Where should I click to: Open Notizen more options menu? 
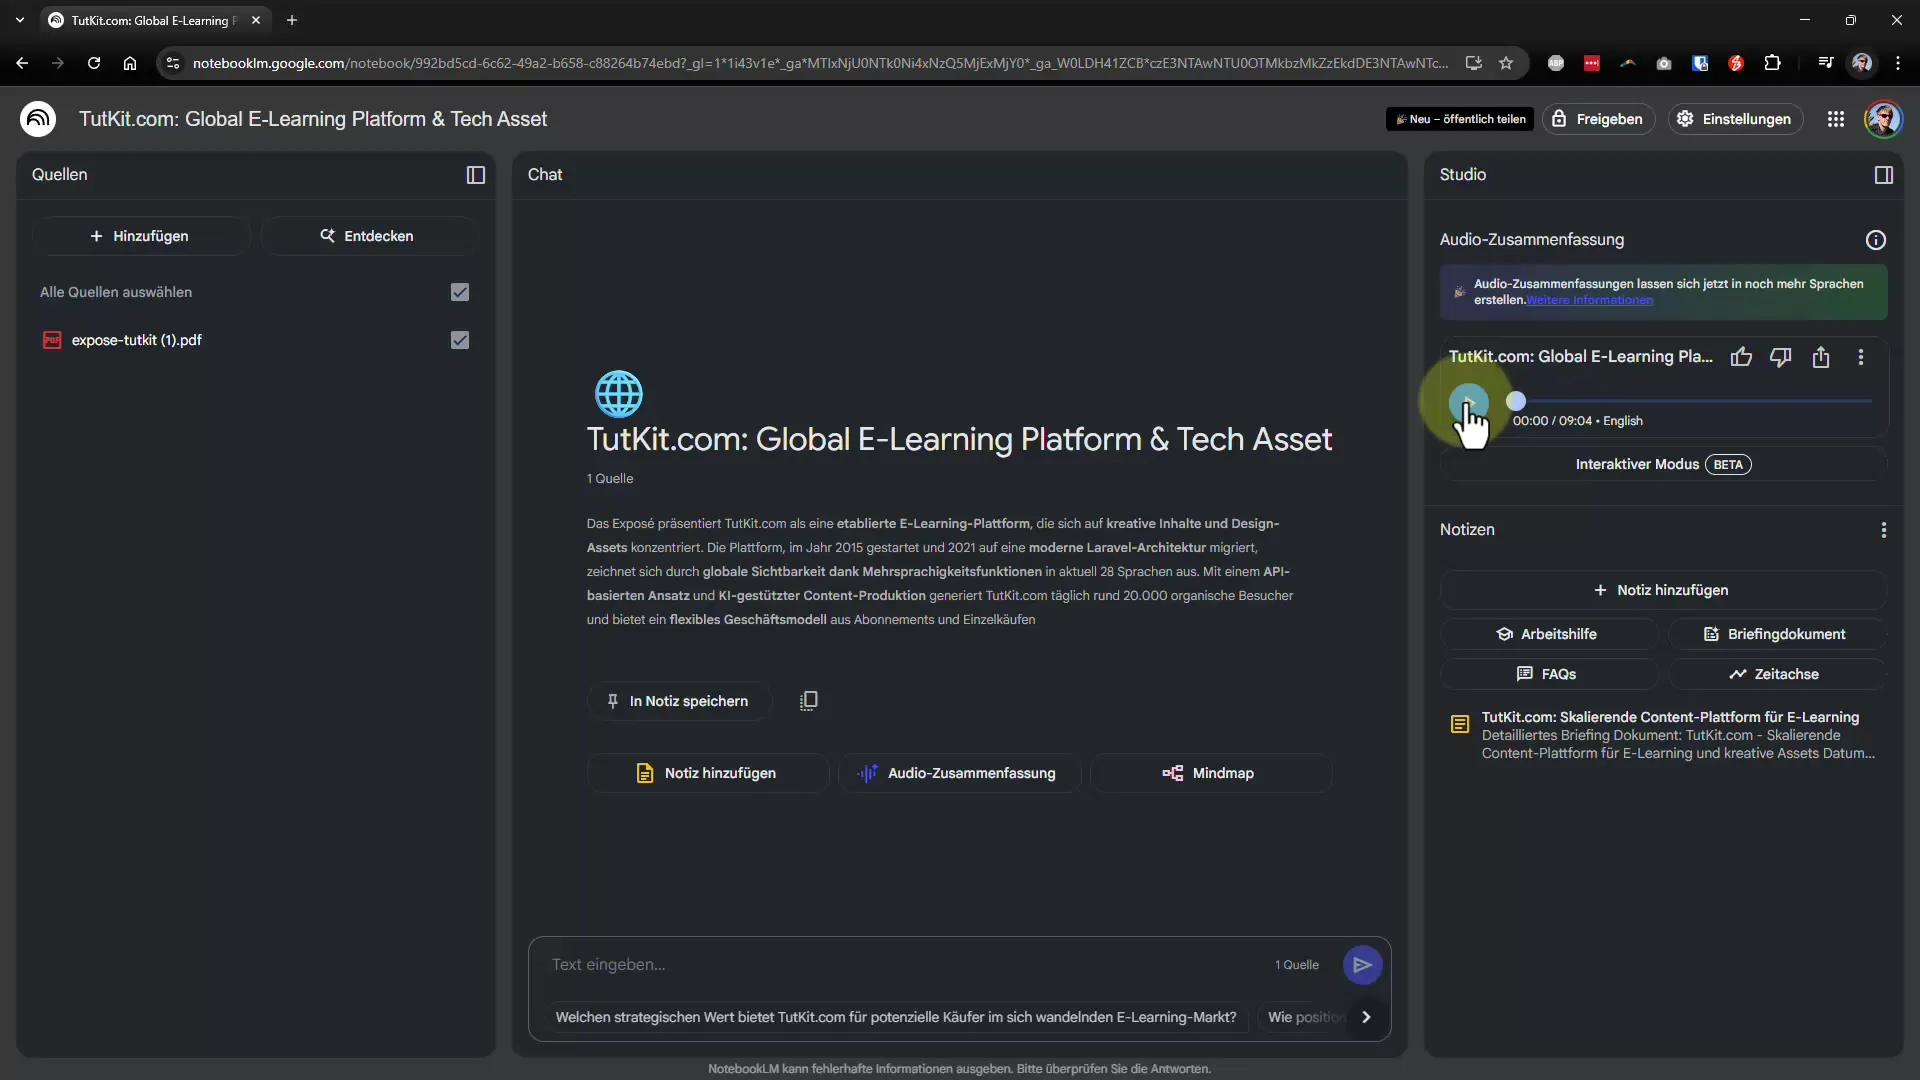pos(1884,530)
